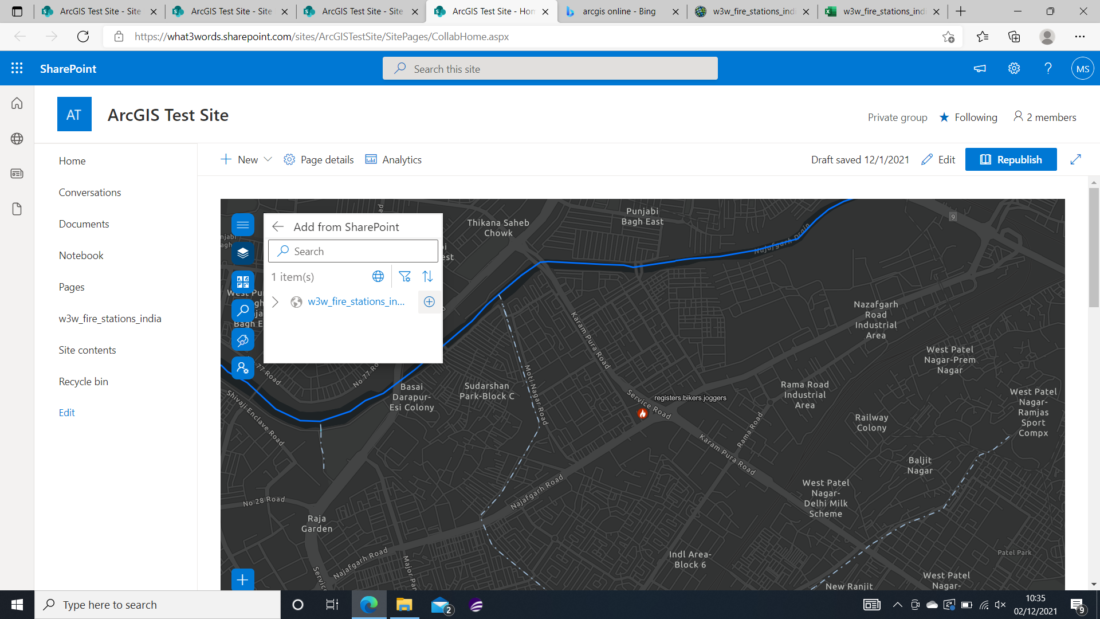1100x619 pixels.
Task: Click the Edit link under site navigation
Action: (x=67, y=413)
